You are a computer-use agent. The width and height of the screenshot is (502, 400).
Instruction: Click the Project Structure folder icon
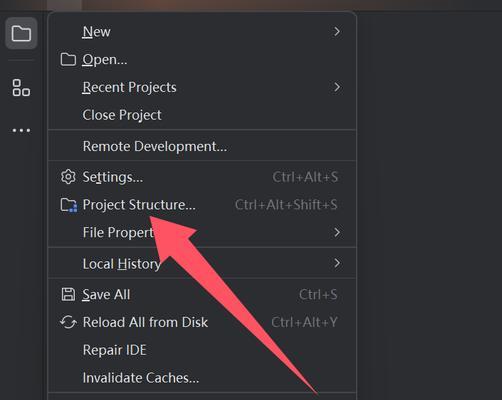[69, 205]
